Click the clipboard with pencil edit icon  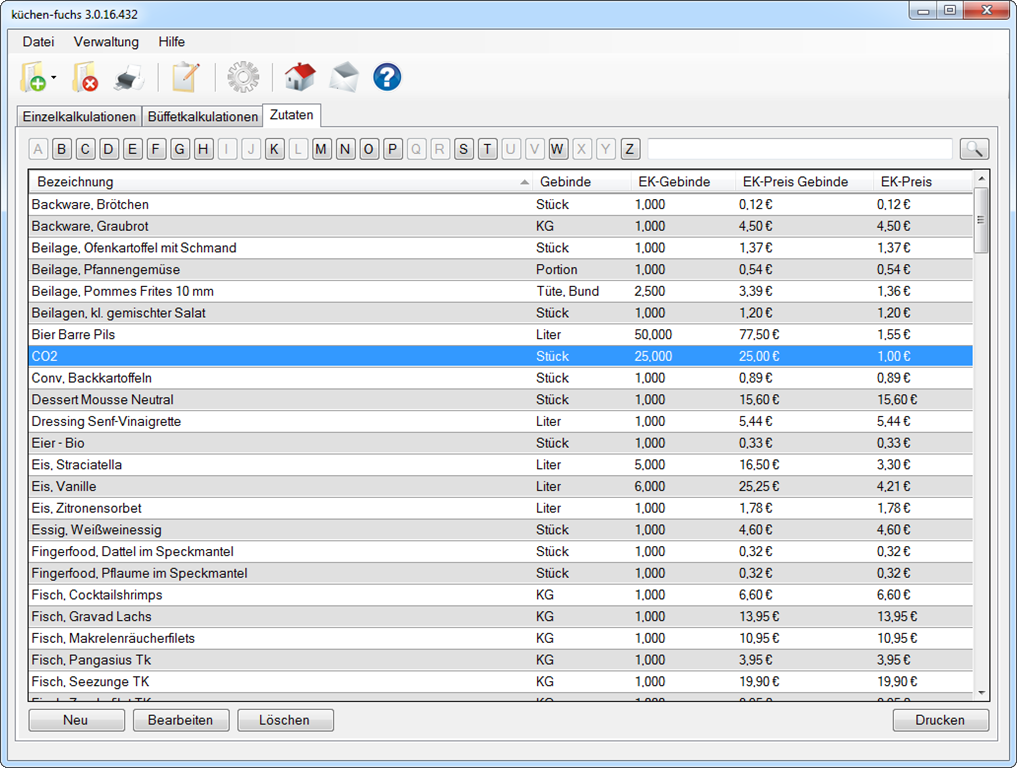click(x=185, y=77)
